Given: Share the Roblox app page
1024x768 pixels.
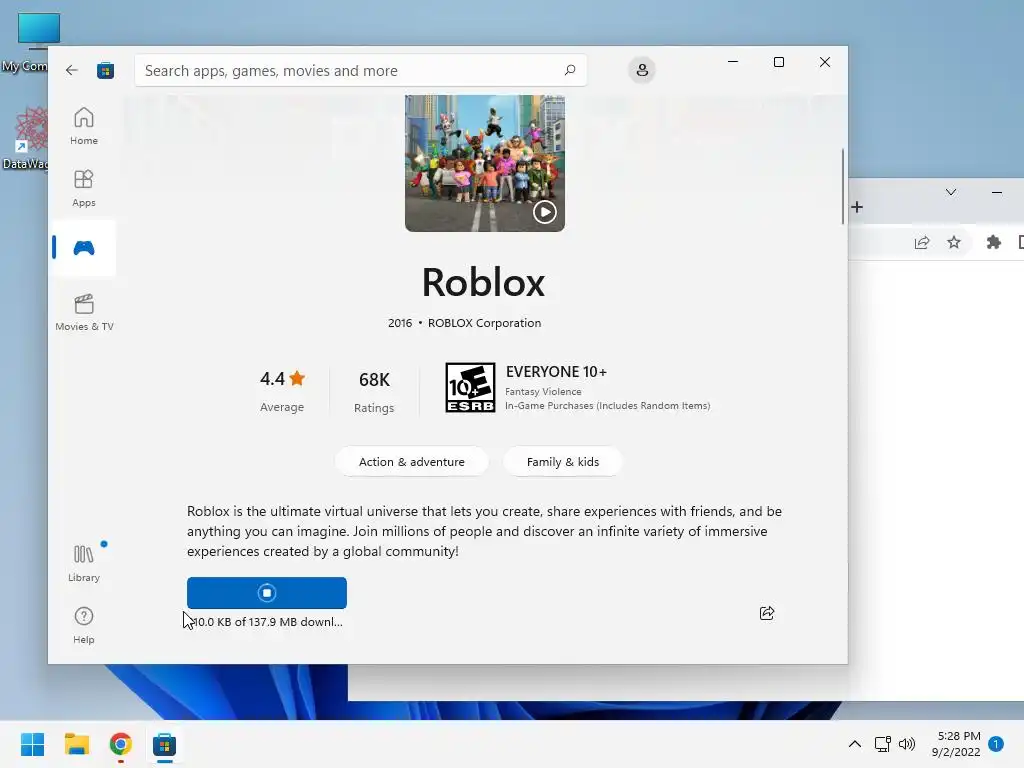Looking at the screenshot, I should coord(767,613).
